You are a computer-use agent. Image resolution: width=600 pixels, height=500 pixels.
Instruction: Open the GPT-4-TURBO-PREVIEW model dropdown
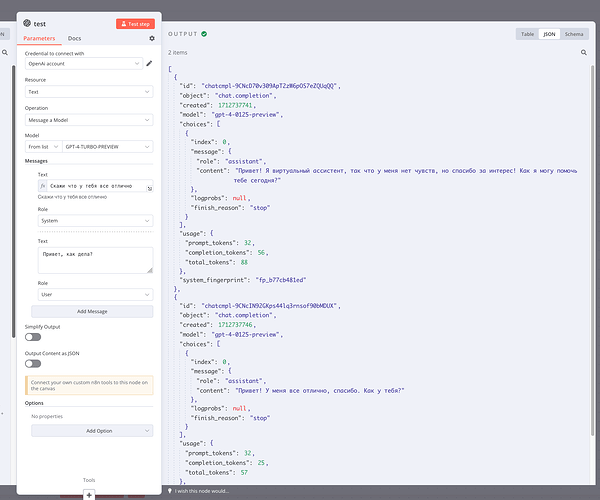(108, 147)
